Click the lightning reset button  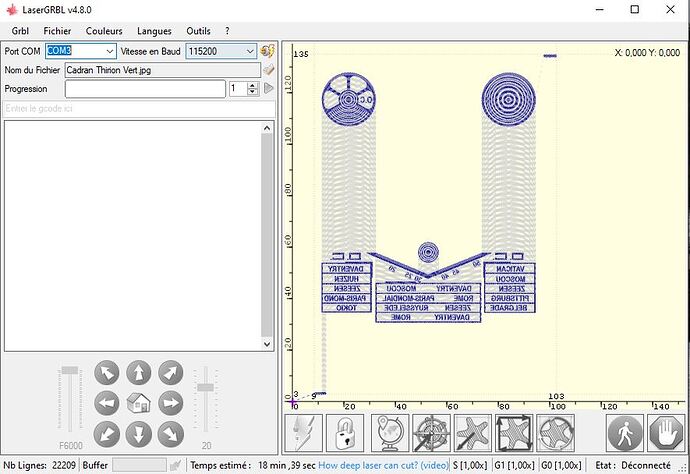tap(304, 433)
